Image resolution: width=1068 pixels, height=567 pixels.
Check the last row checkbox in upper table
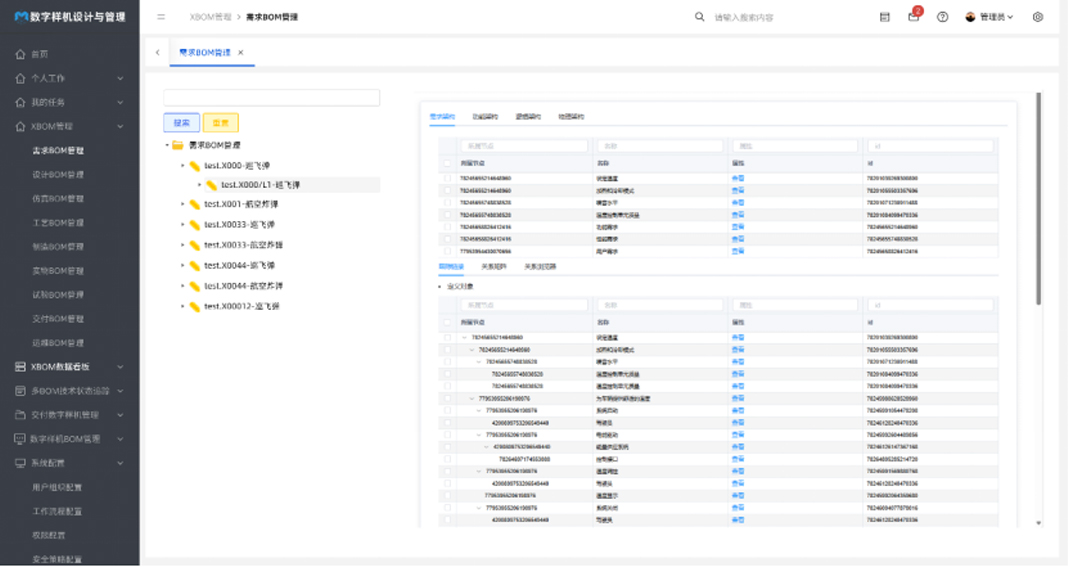pyautogui.click(x=447, y=251)
